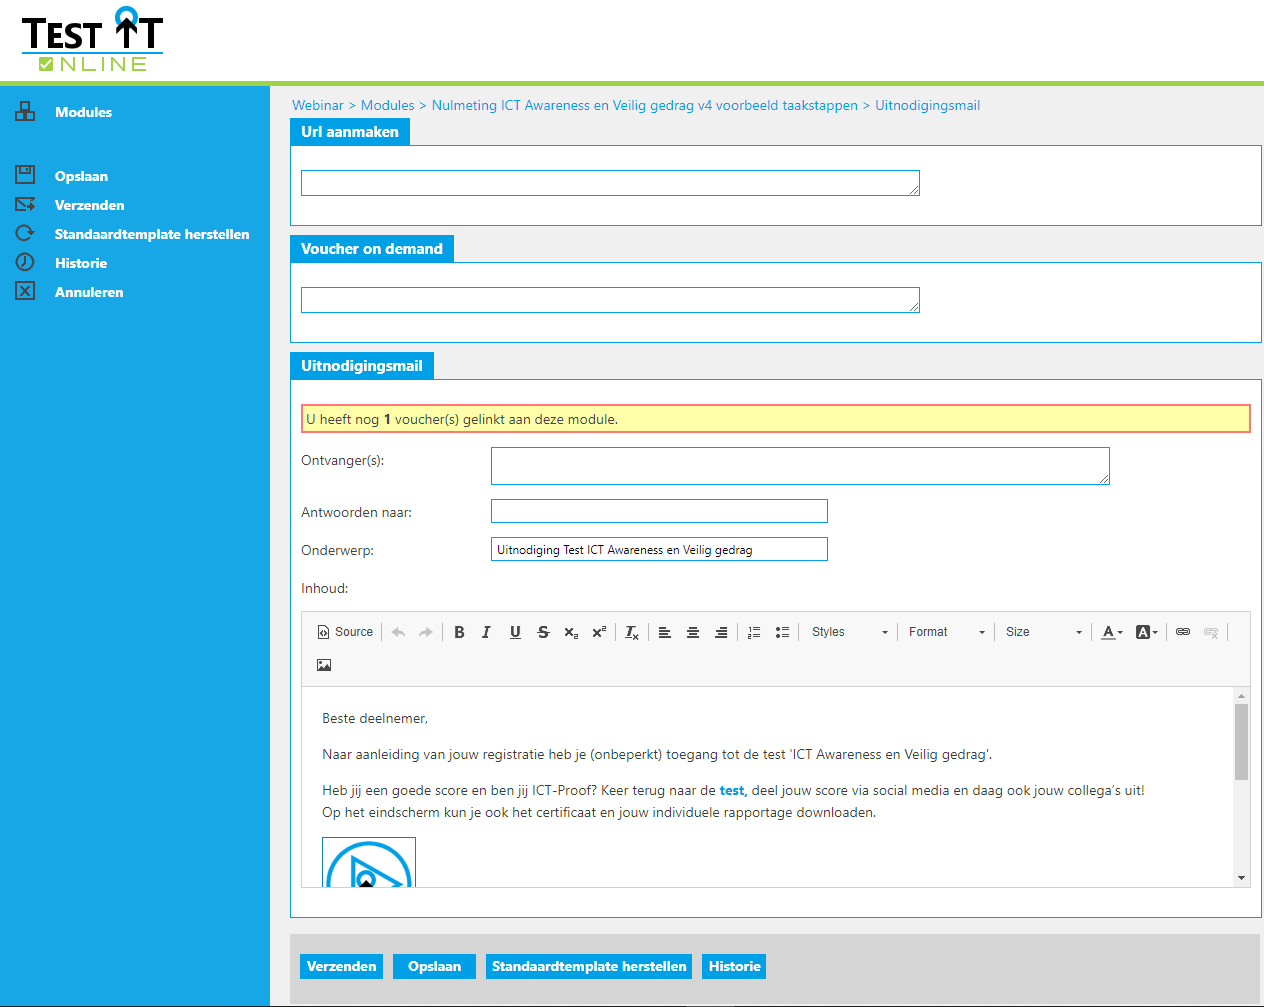This screenshot has height=1007, width=1264.
Task: Click the Insert Link icon
Action: [x=1183, y=632]
